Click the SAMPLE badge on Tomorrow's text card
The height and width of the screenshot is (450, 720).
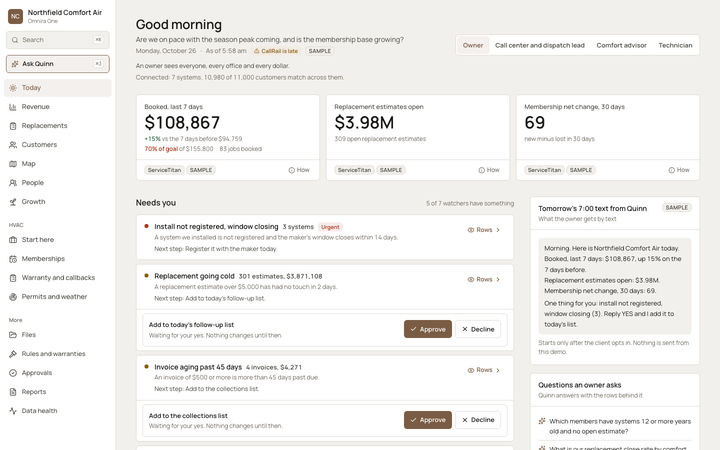(x=677, y=208)
